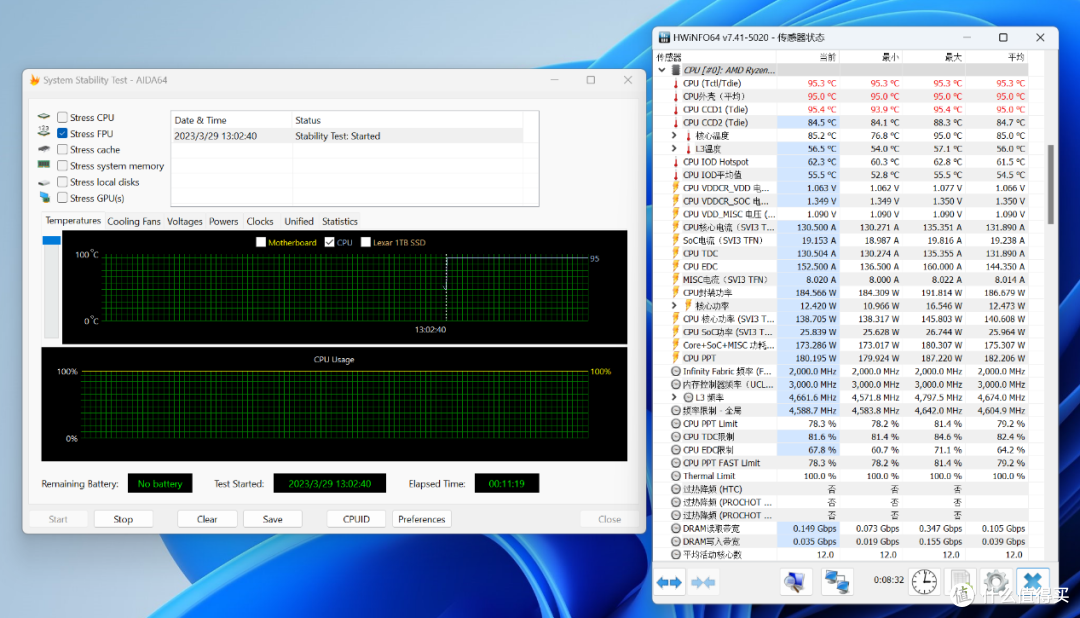Open CPUID from AIDA64 button
This screenshot has height=618, width=1080.
(356, 519)
